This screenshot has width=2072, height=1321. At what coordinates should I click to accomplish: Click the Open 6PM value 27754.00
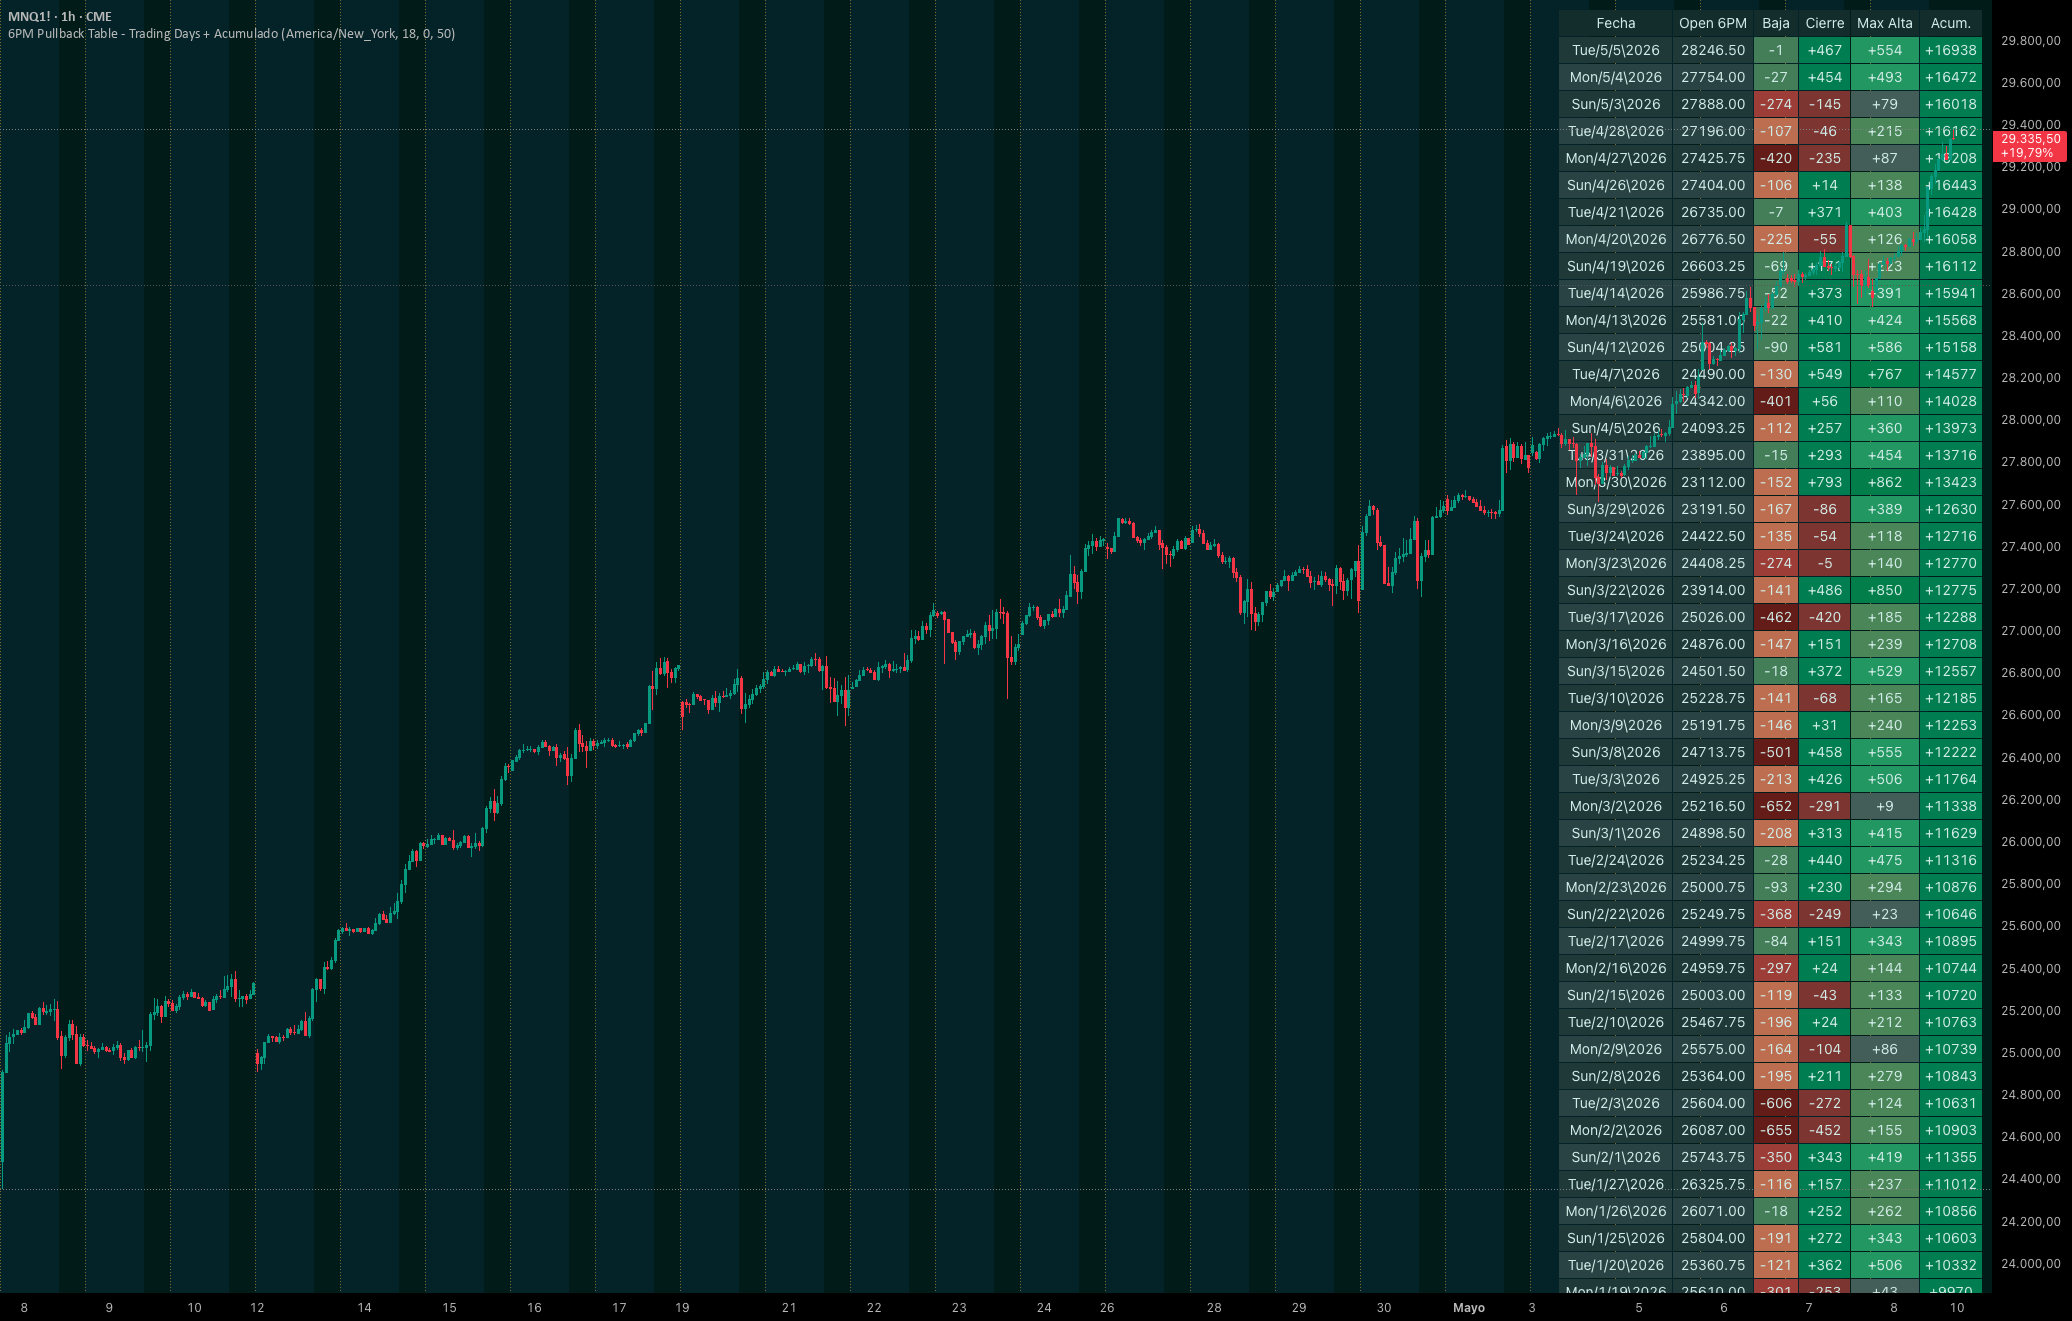[1713, 77]
